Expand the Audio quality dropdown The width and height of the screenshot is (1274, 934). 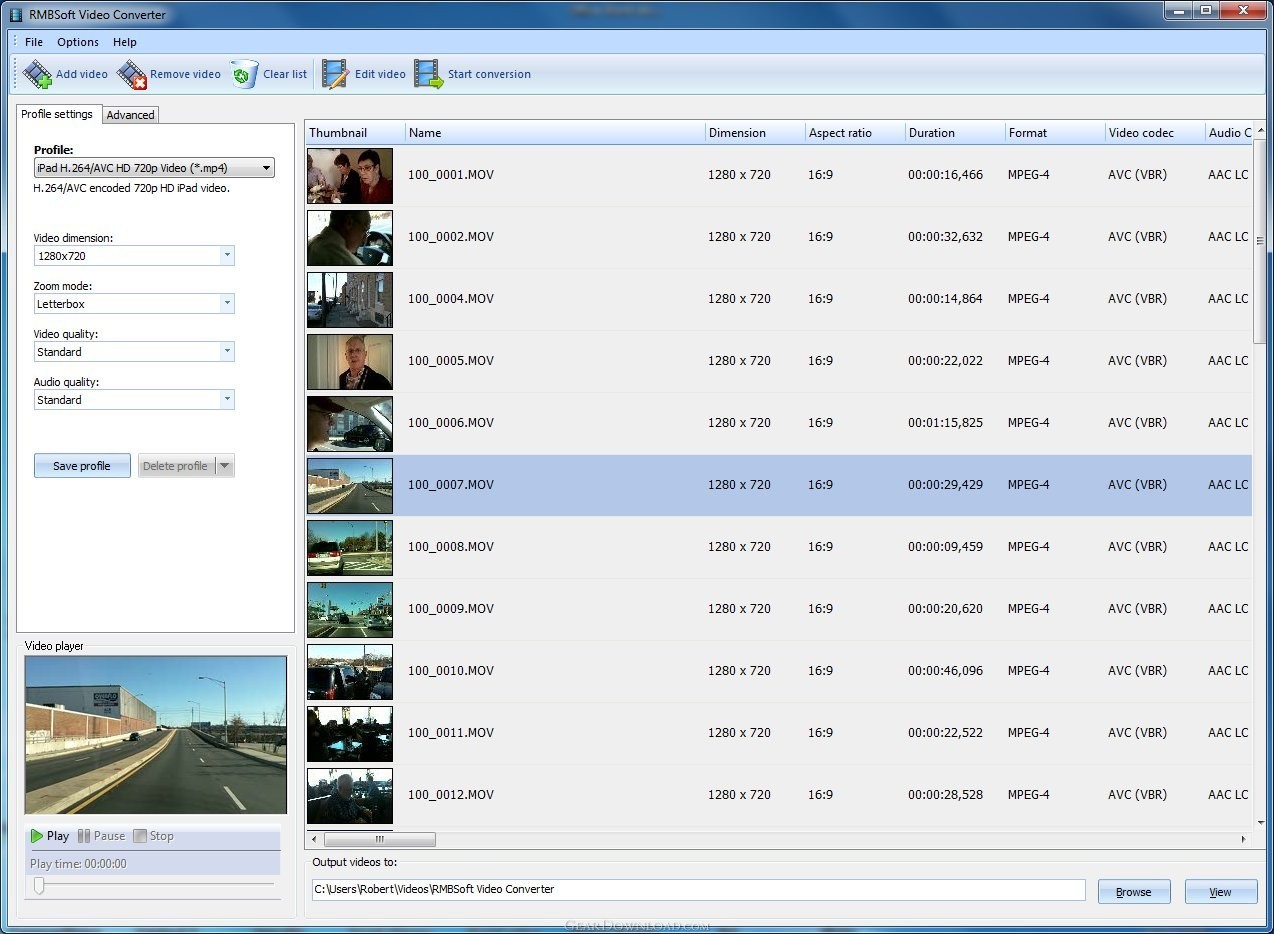click(x=227, y=400)
